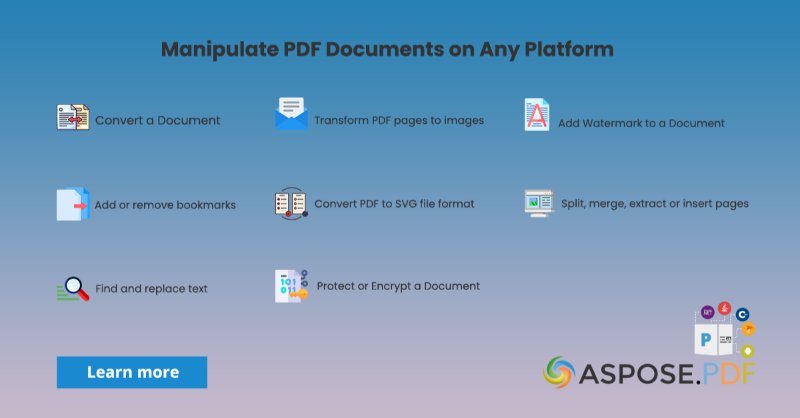Select 'Split, merge, extract or insert pages'
The width and height of the screenshot is (800, 418).
[x=655, y=204]
